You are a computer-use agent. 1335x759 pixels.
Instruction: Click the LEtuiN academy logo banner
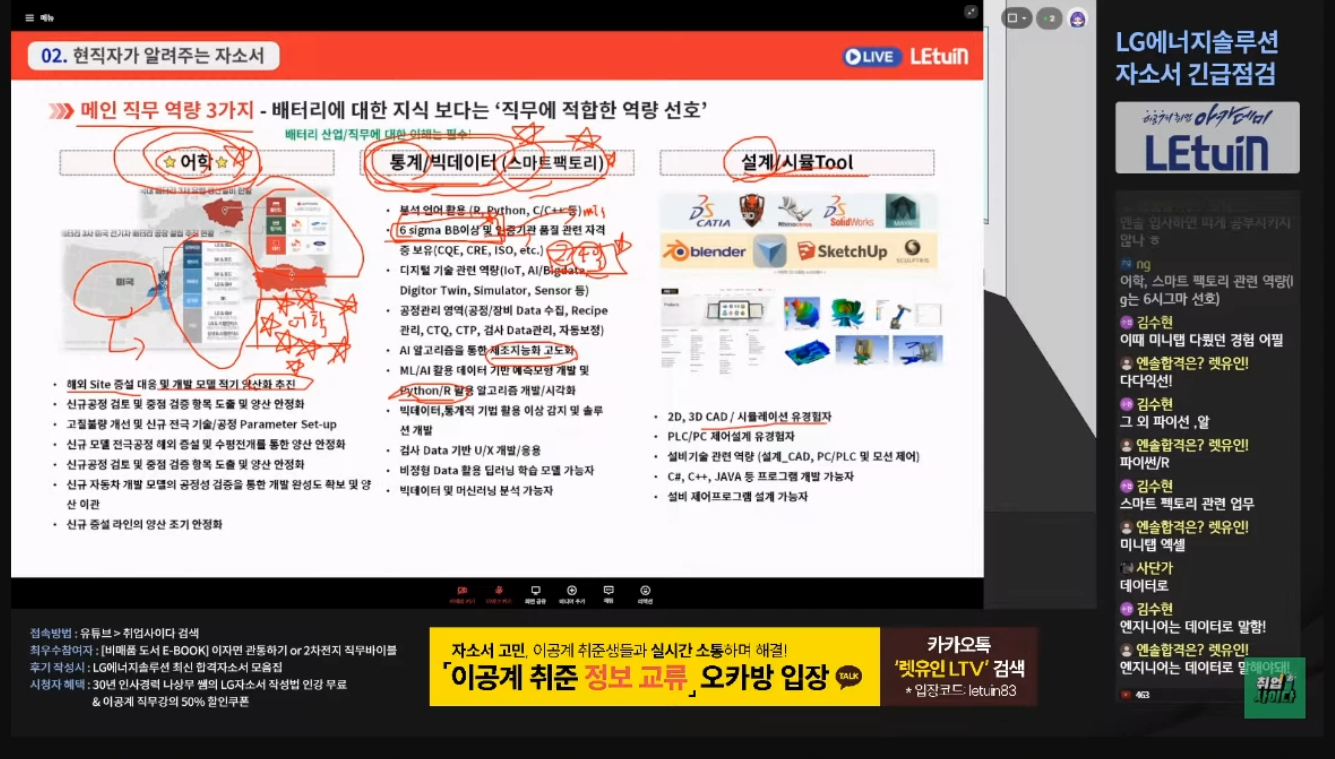[1207, 138]
